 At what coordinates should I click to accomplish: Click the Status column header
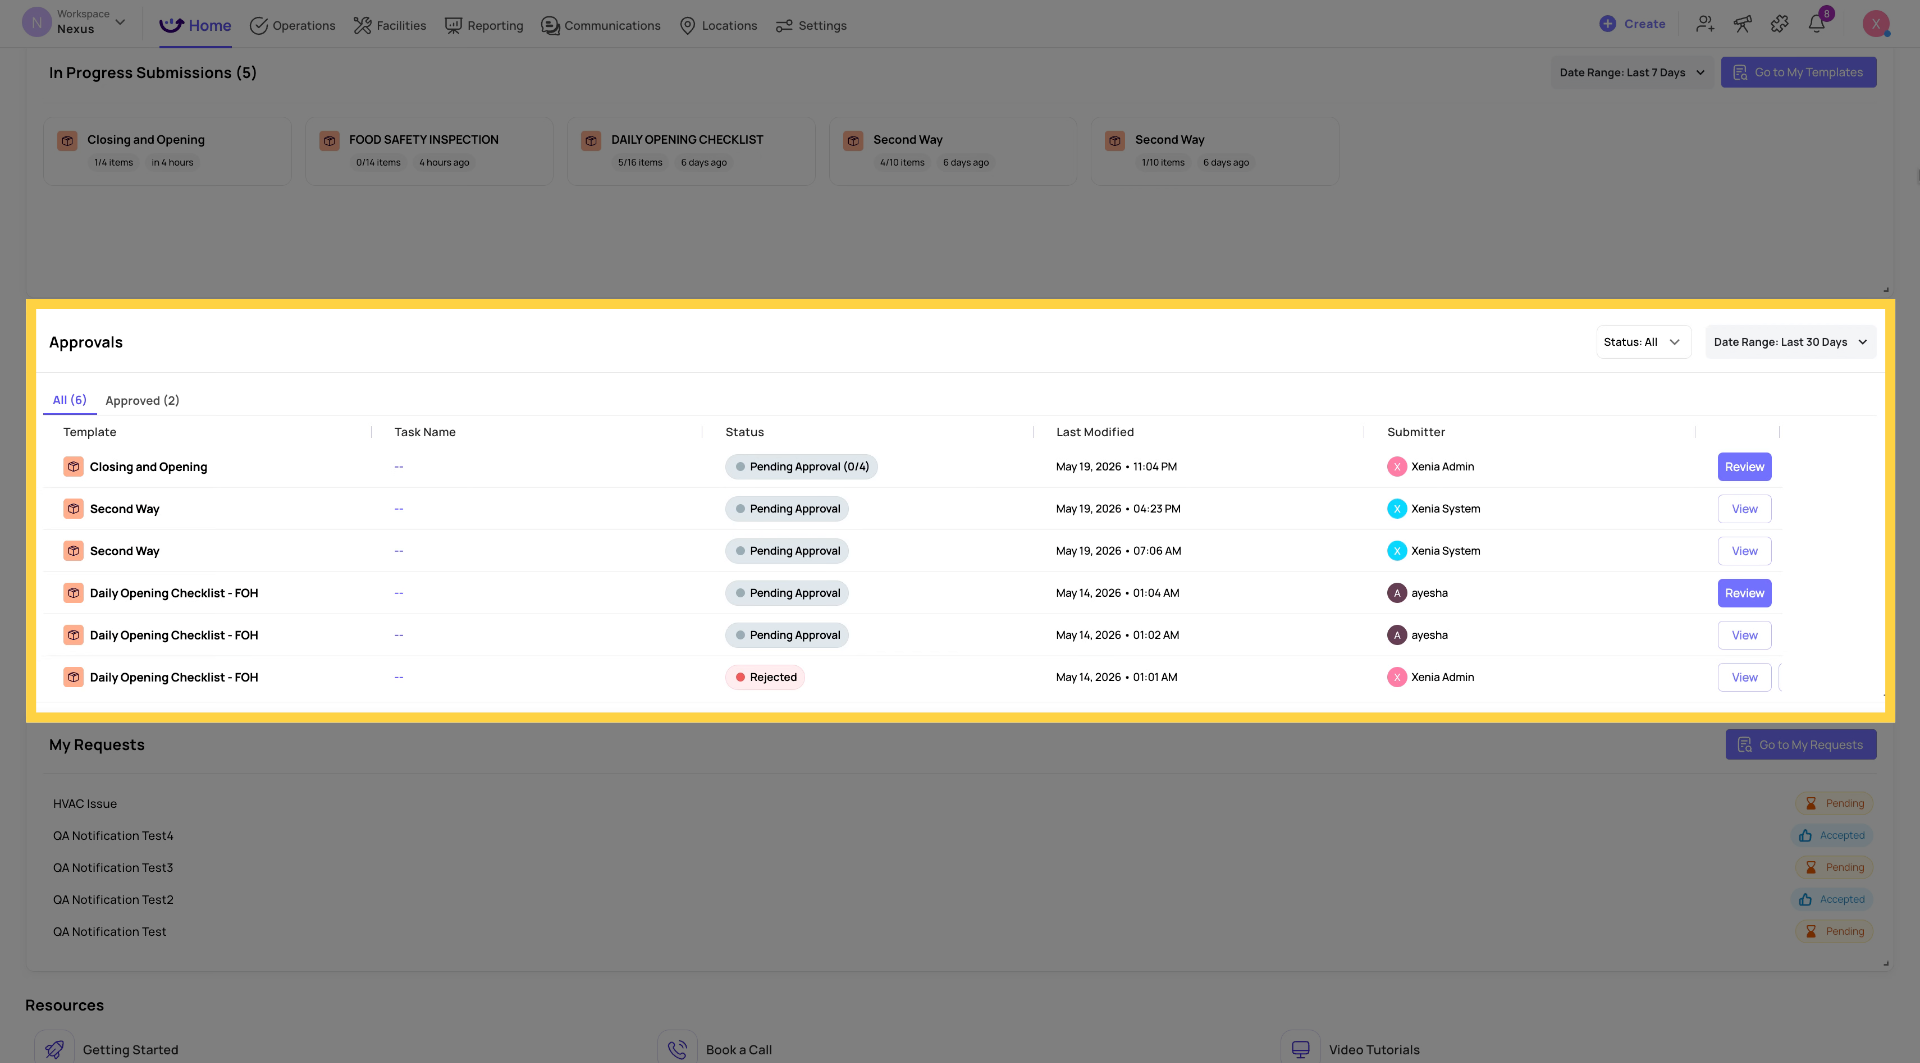point(744,432)
